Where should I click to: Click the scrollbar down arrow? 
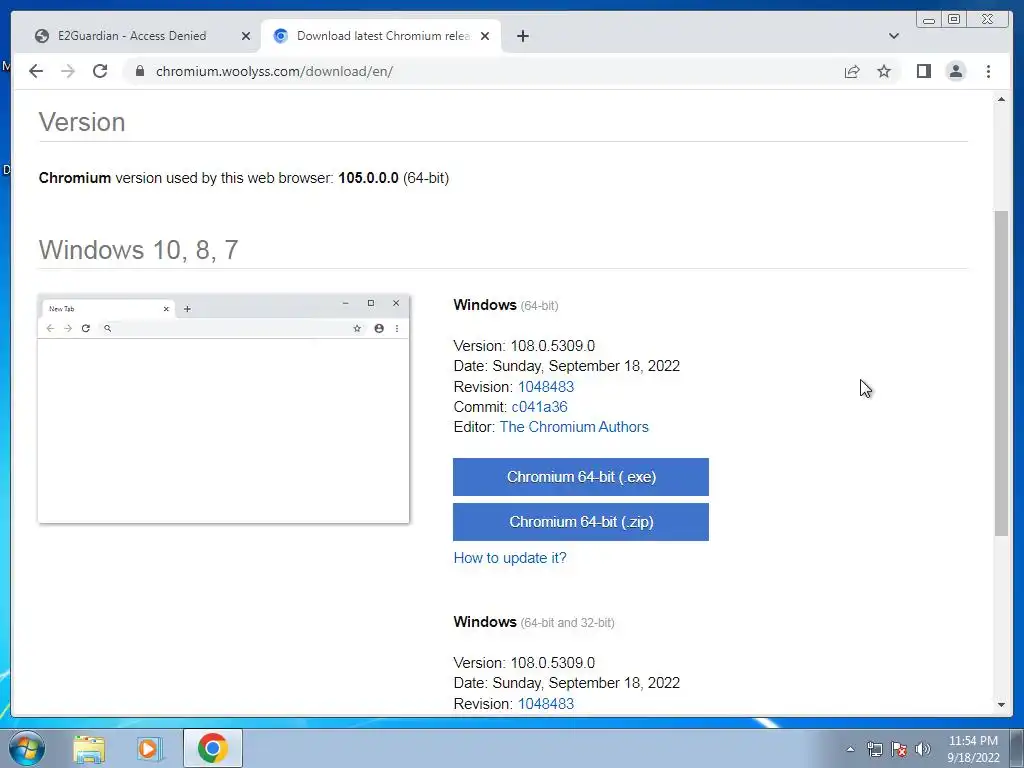[1001, 705]
